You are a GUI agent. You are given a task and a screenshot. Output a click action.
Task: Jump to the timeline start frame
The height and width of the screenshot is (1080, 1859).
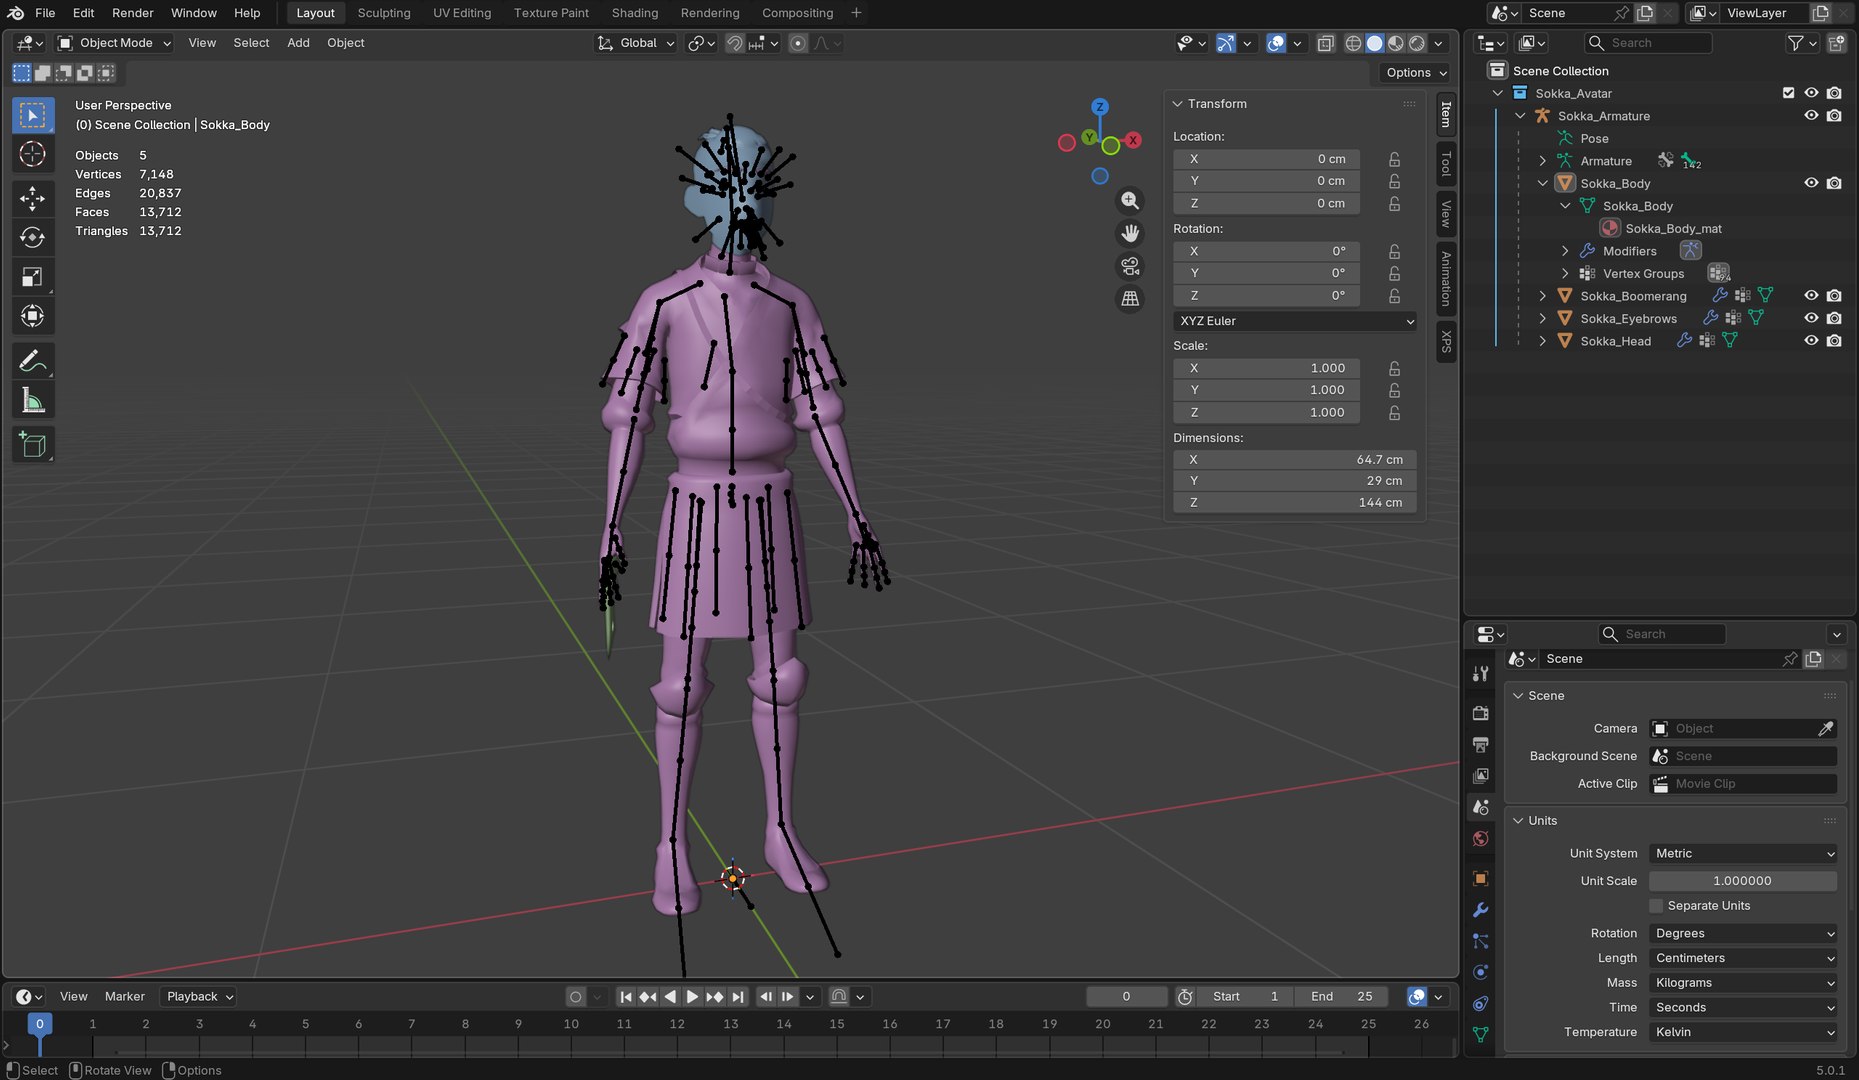coord(625,996)
